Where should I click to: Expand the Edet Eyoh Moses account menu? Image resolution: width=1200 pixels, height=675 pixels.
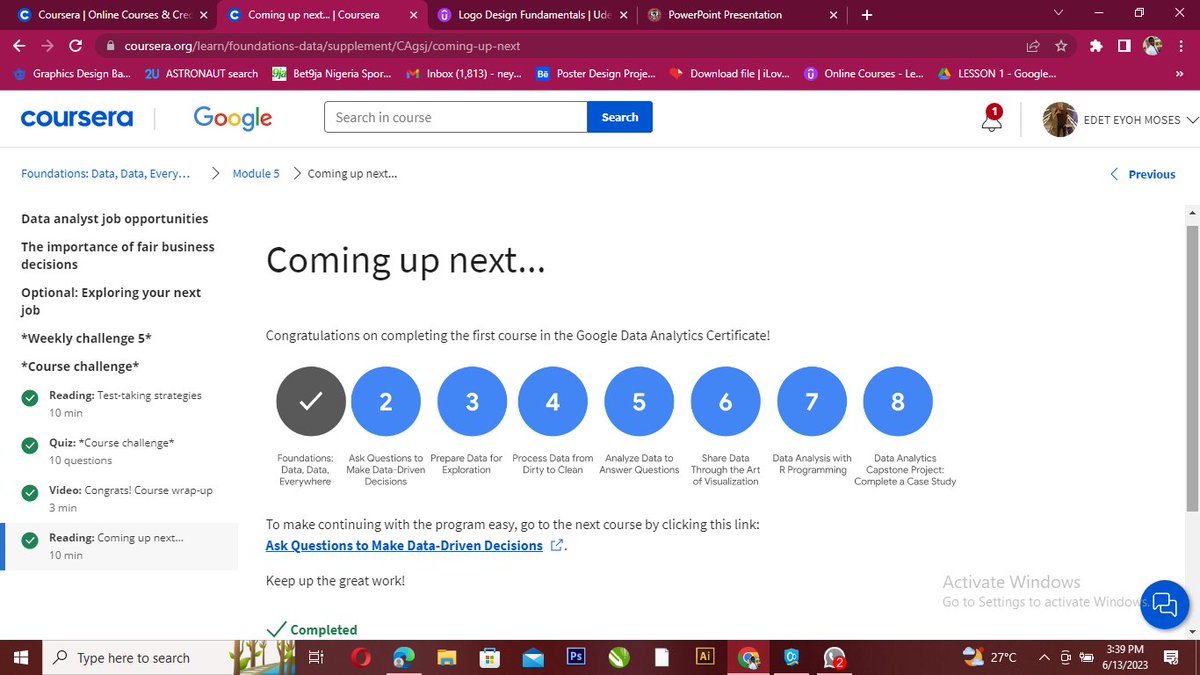pyautogui.click(x=1120, y=119)
